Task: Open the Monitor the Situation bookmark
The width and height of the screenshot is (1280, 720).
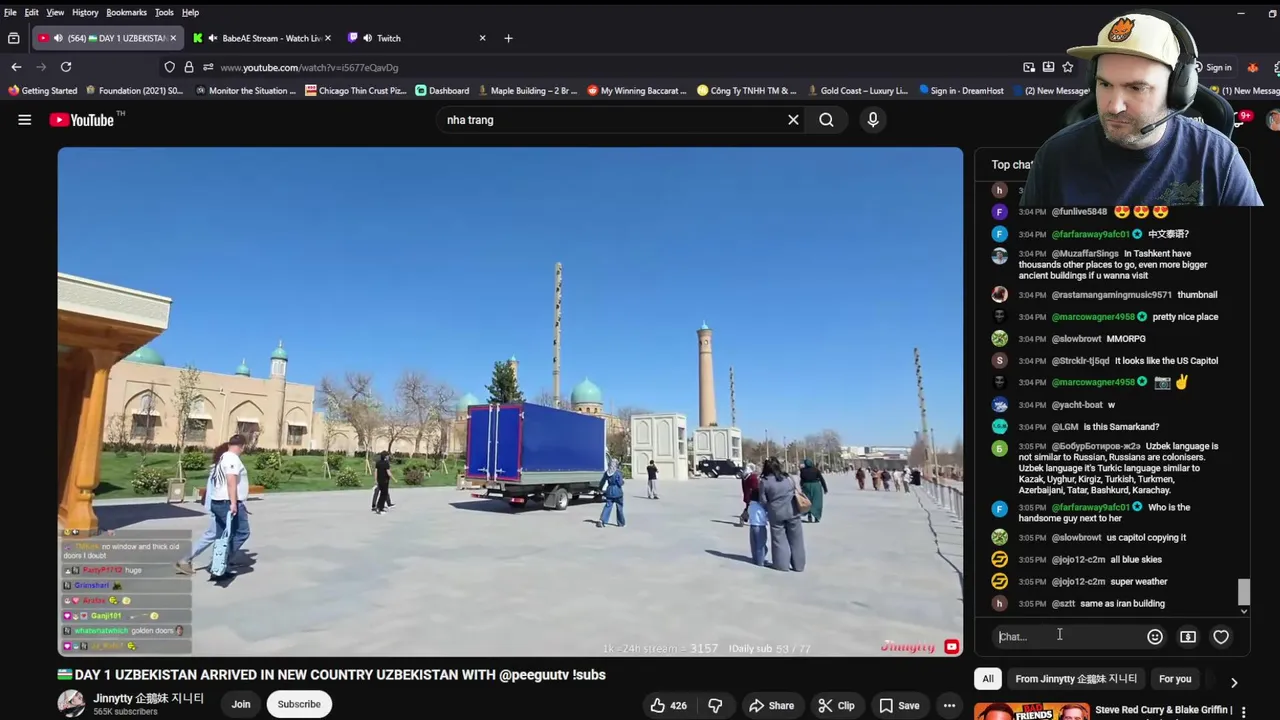Action: [246, 91]
